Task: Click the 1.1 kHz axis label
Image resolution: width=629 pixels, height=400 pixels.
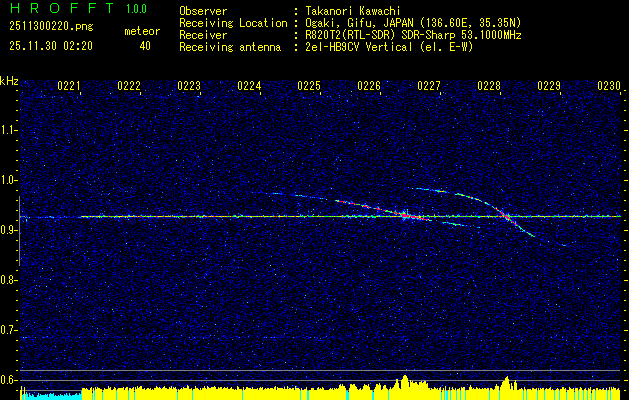Action: (9, 130)
